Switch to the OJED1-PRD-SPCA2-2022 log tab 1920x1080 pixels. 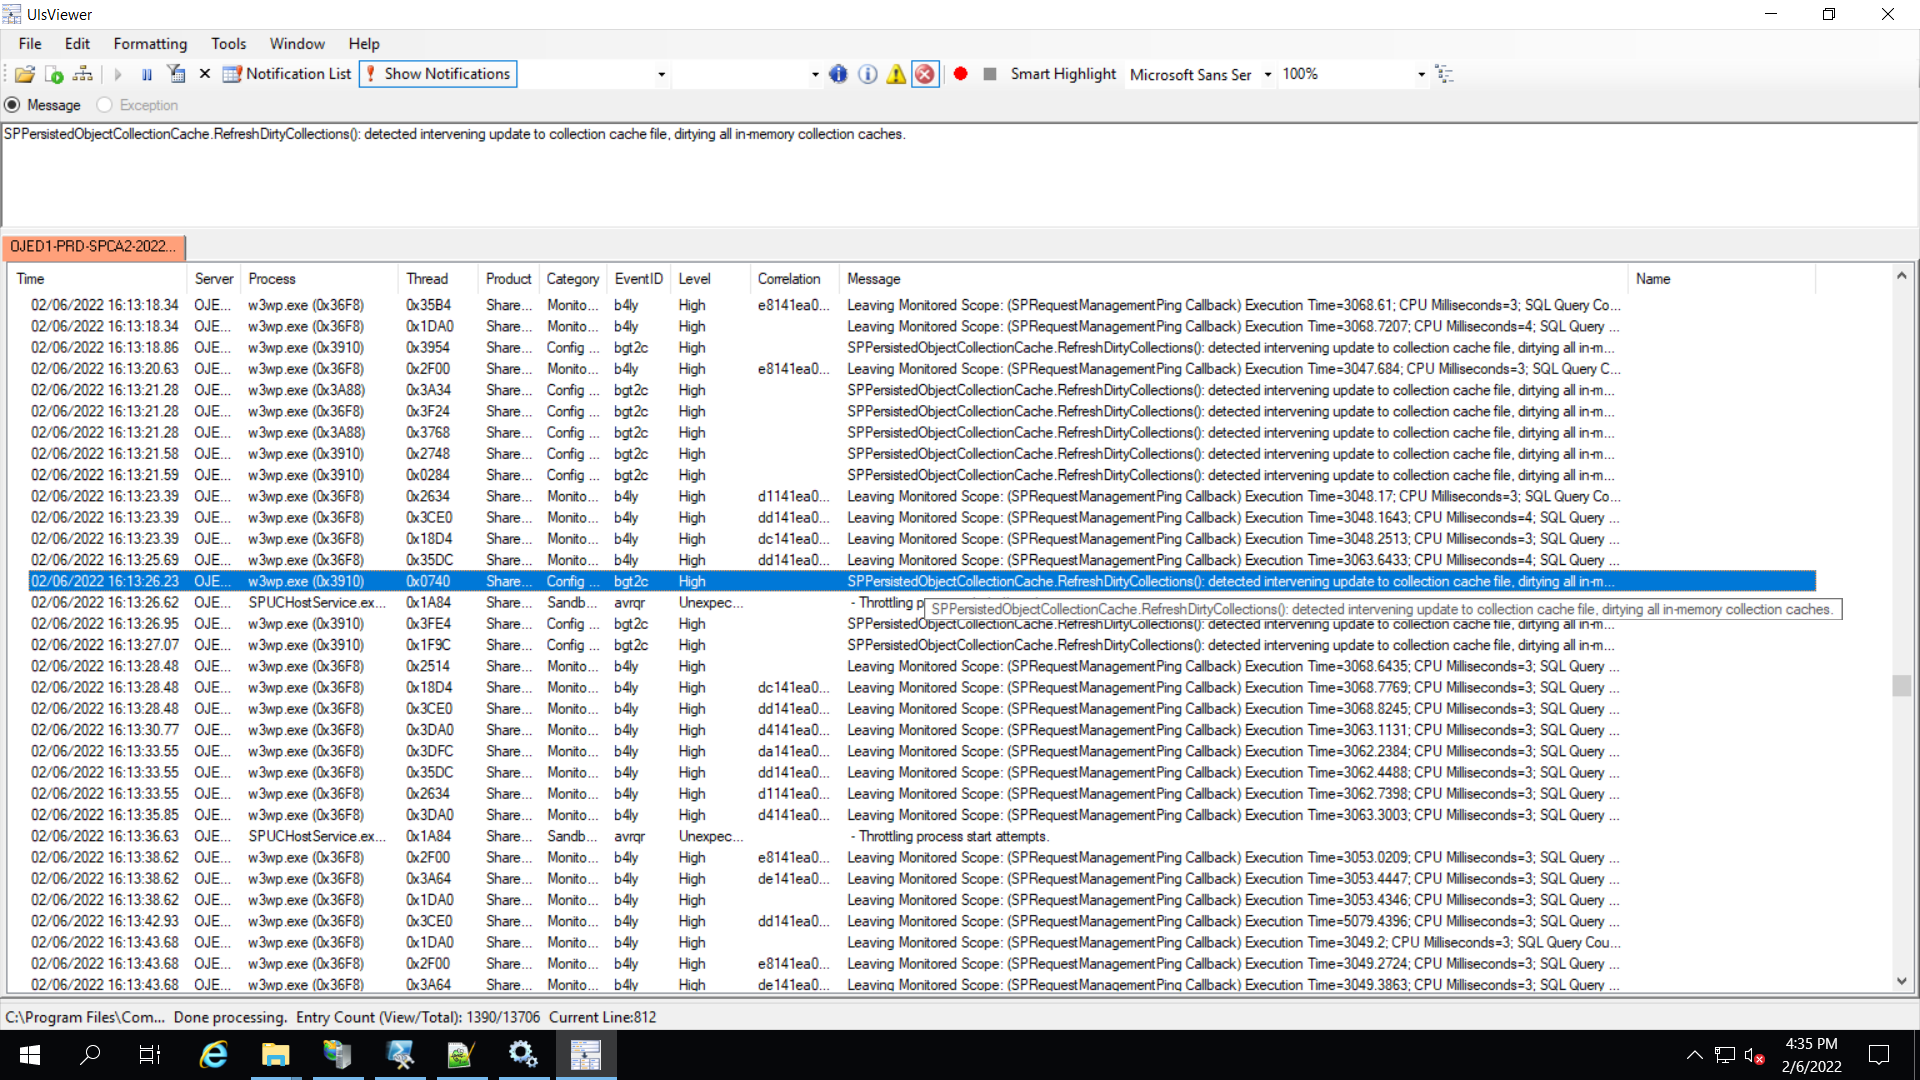[x=93, y=246]
